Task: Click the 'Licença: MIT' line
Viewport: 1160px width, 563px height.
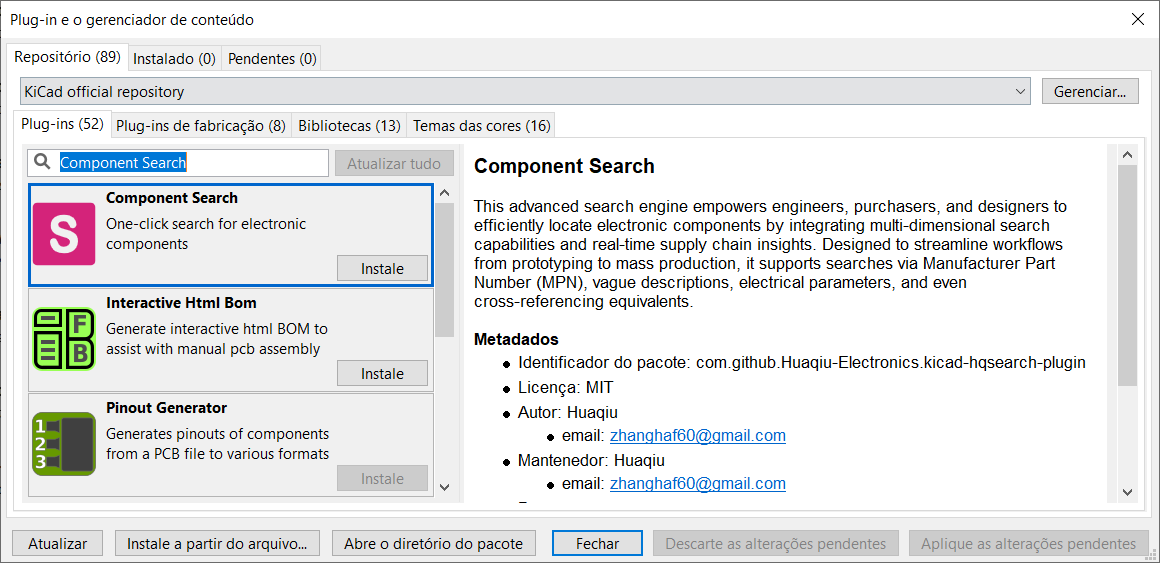Action: point(566,388)
